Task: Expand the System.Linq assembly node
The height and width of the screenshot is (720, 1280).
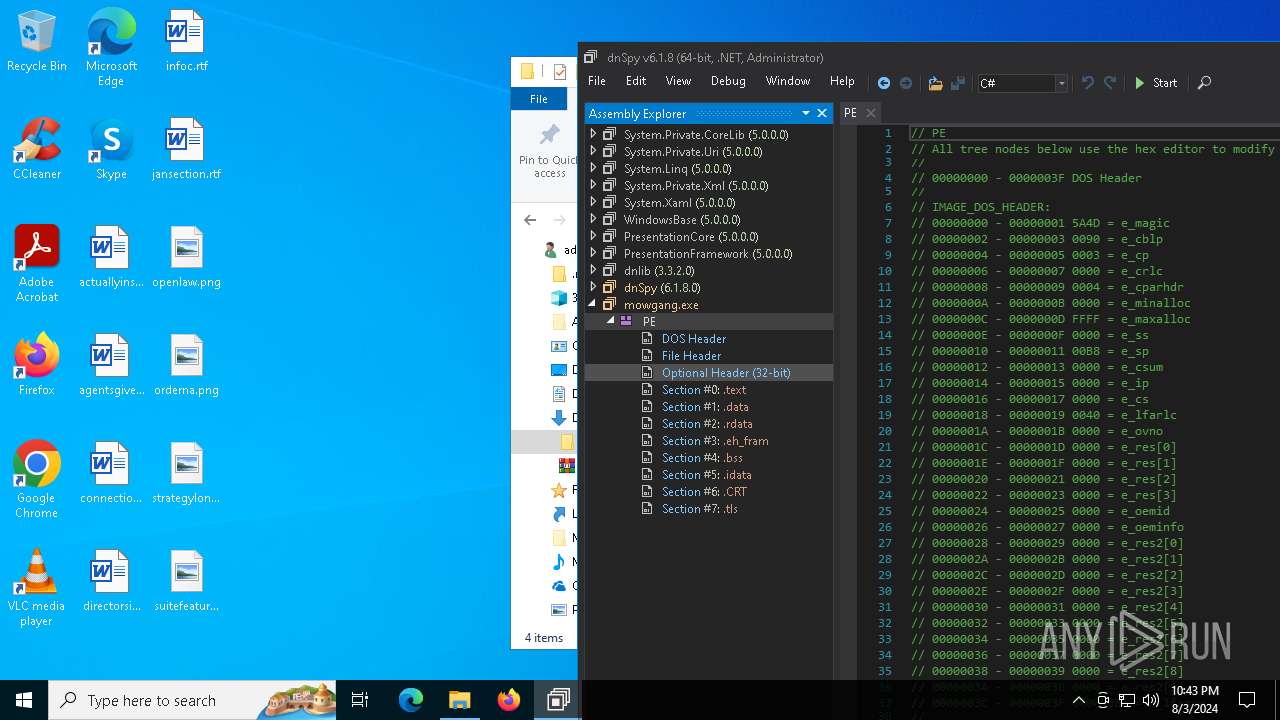Action: (x=593, y=168)
